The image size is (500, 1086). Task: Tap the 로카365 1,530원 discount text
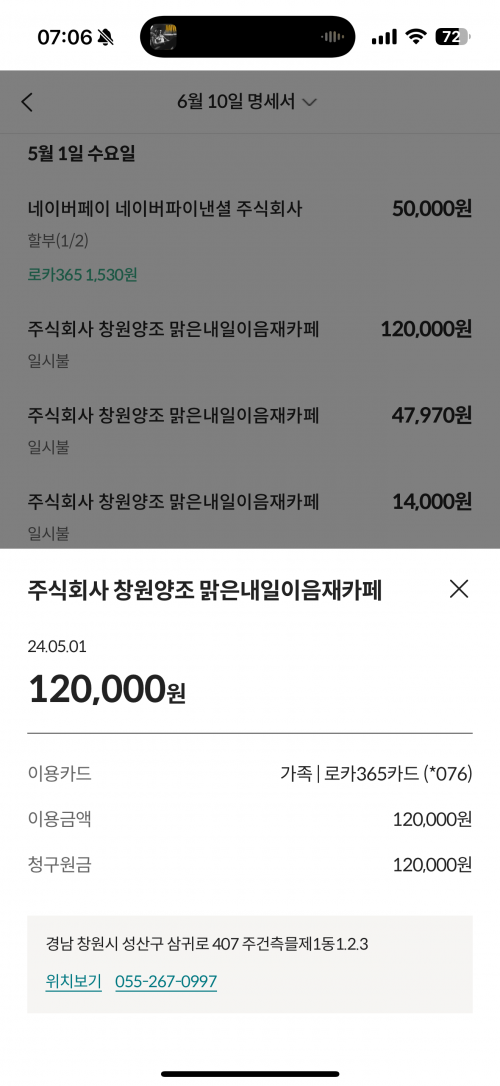[82, 275]
